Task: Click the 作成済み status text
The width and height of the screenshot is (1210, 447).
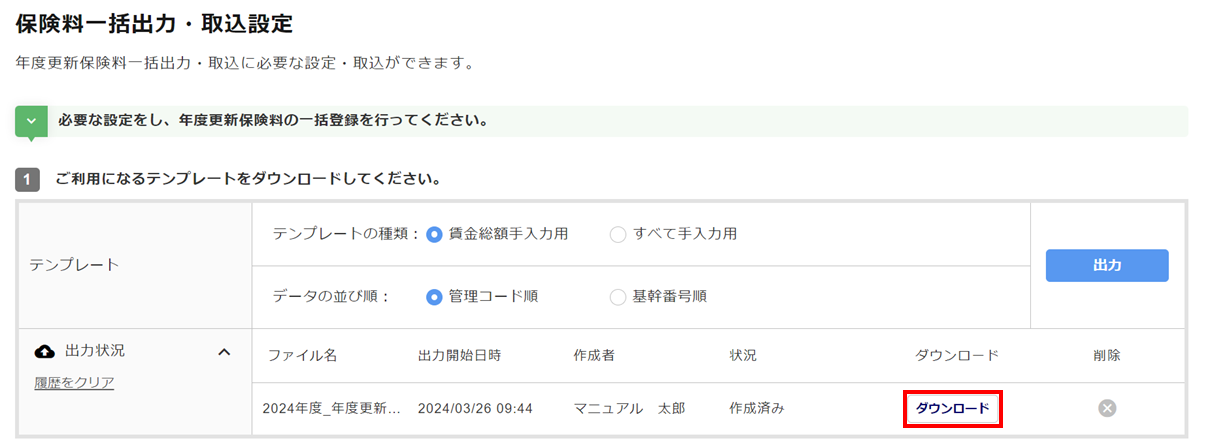Action: pos(757,408)
